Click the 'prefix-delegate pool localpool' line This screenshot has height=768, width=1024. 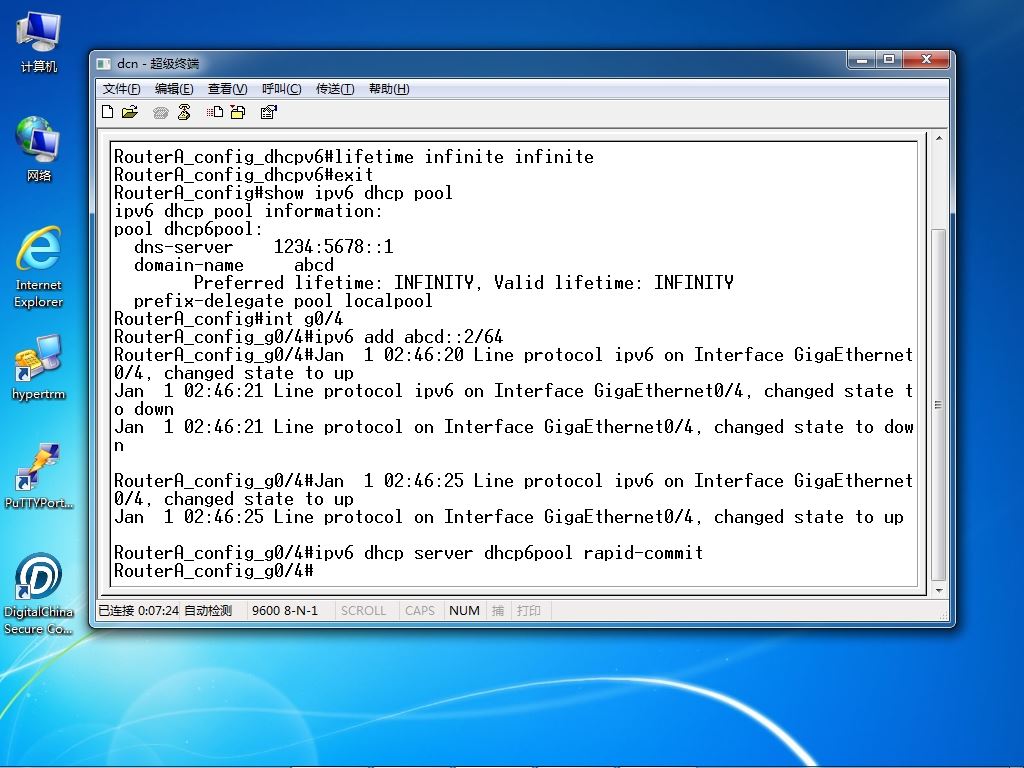(x=283, y=301)
